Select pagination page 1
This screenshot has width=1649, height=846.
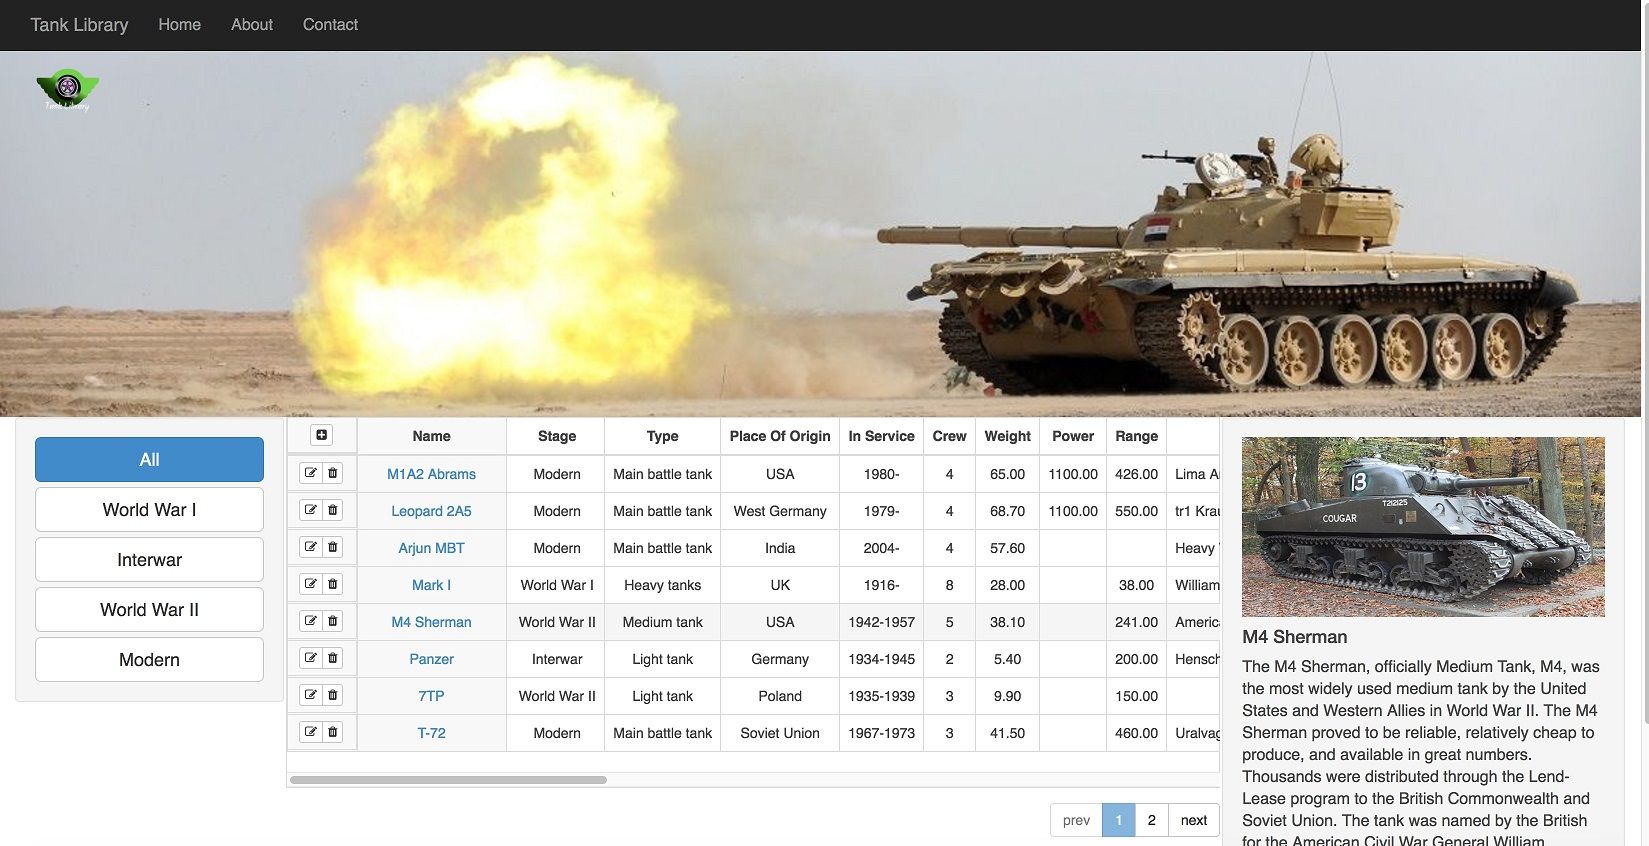1118,820
